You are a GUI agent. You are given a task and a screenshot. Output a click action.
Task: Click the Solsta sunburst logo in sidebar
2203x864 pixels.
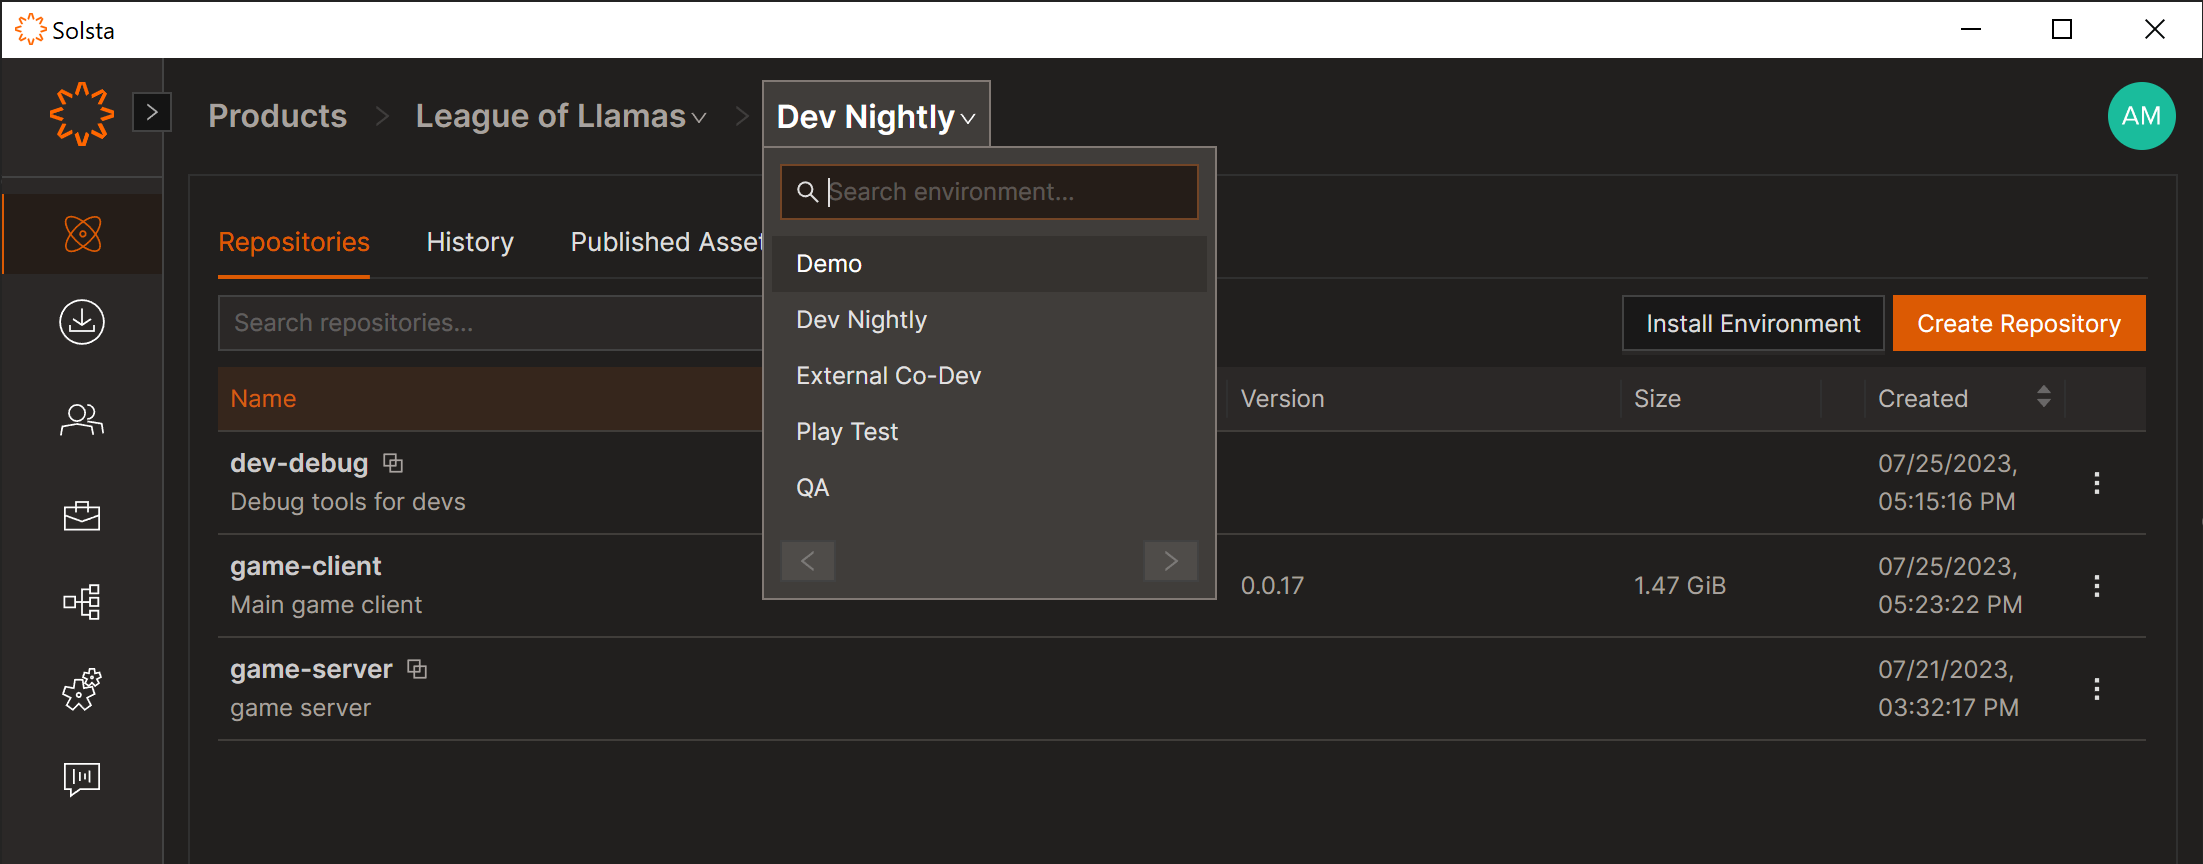pyautogui.click(x=82, y=114)
